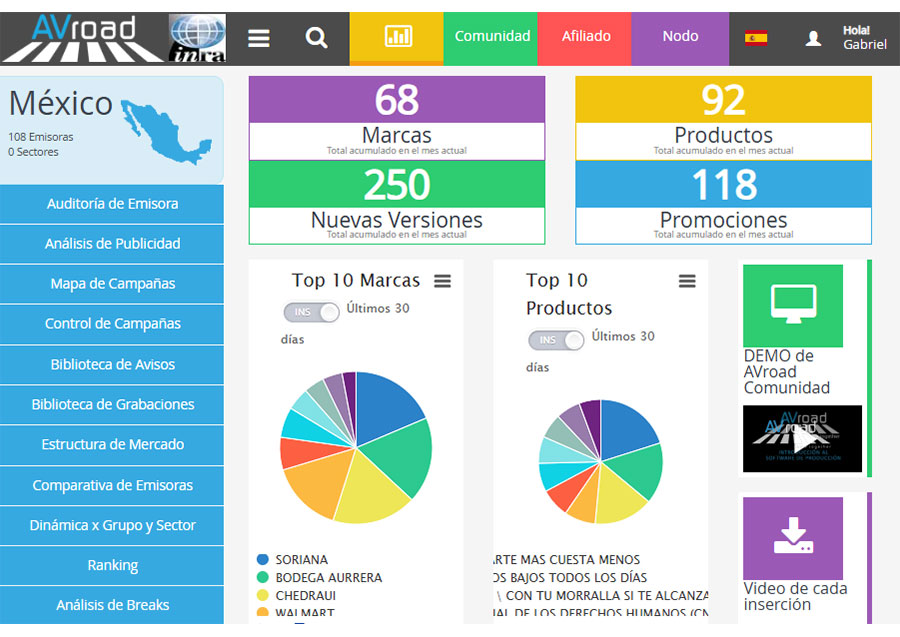Viewport: 900px width, 637px height.
Task: Click the download icon purple tile
Action: pyautogui.click(x=793, y=538)
